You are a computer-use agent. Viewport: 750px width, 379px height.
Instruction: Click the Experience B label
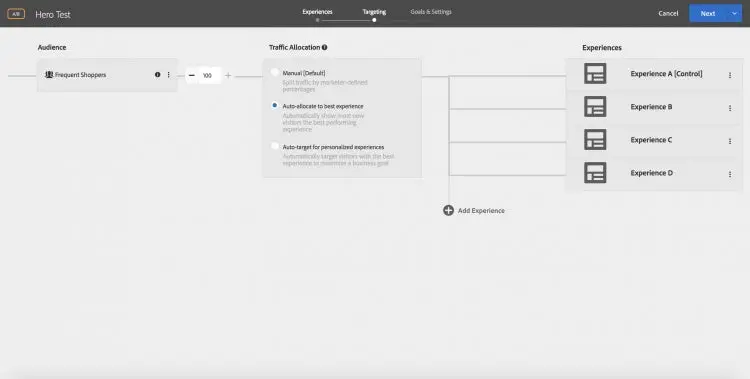[x=651, y=107]
